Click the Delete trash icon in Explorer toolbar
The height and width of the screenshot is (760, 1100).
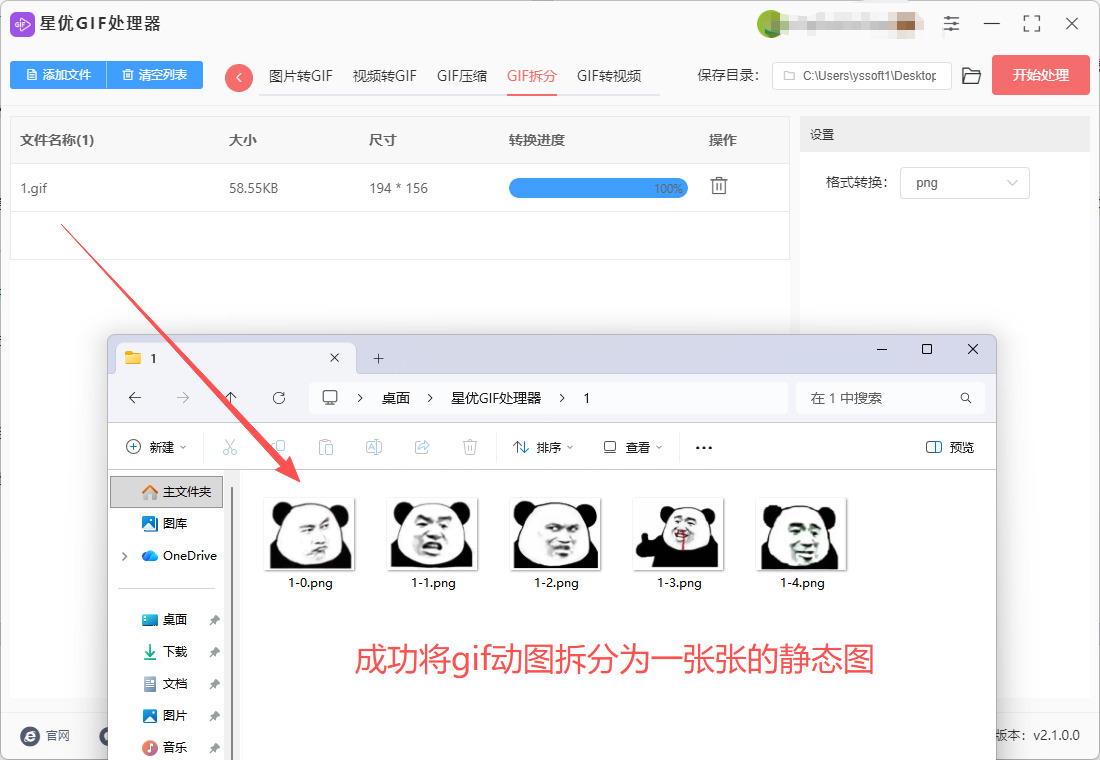470,447
